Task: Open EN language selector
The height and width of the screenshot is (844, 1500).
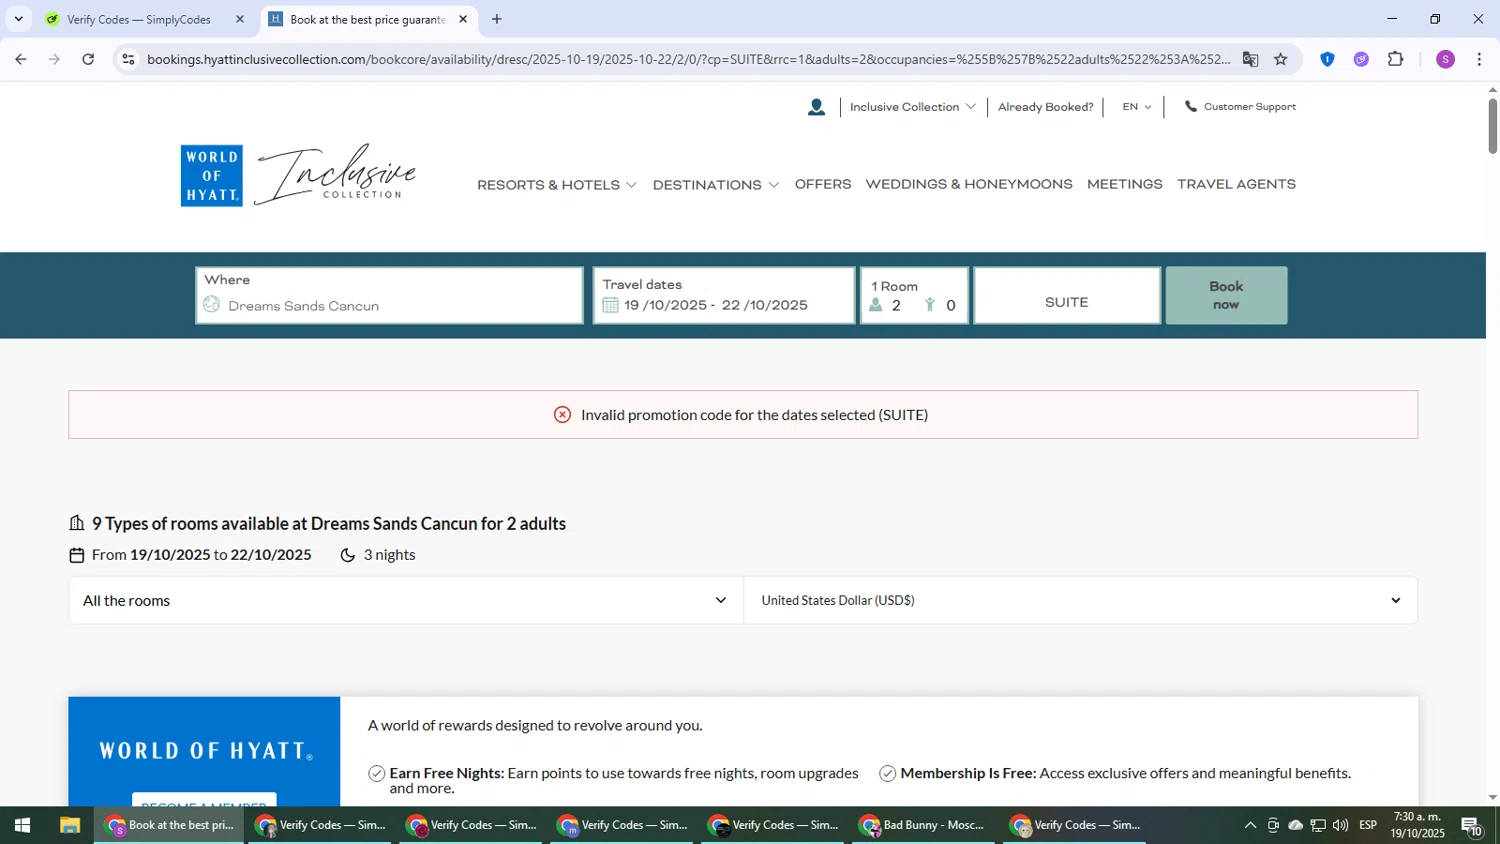Action: click(x=1136, y=107)
